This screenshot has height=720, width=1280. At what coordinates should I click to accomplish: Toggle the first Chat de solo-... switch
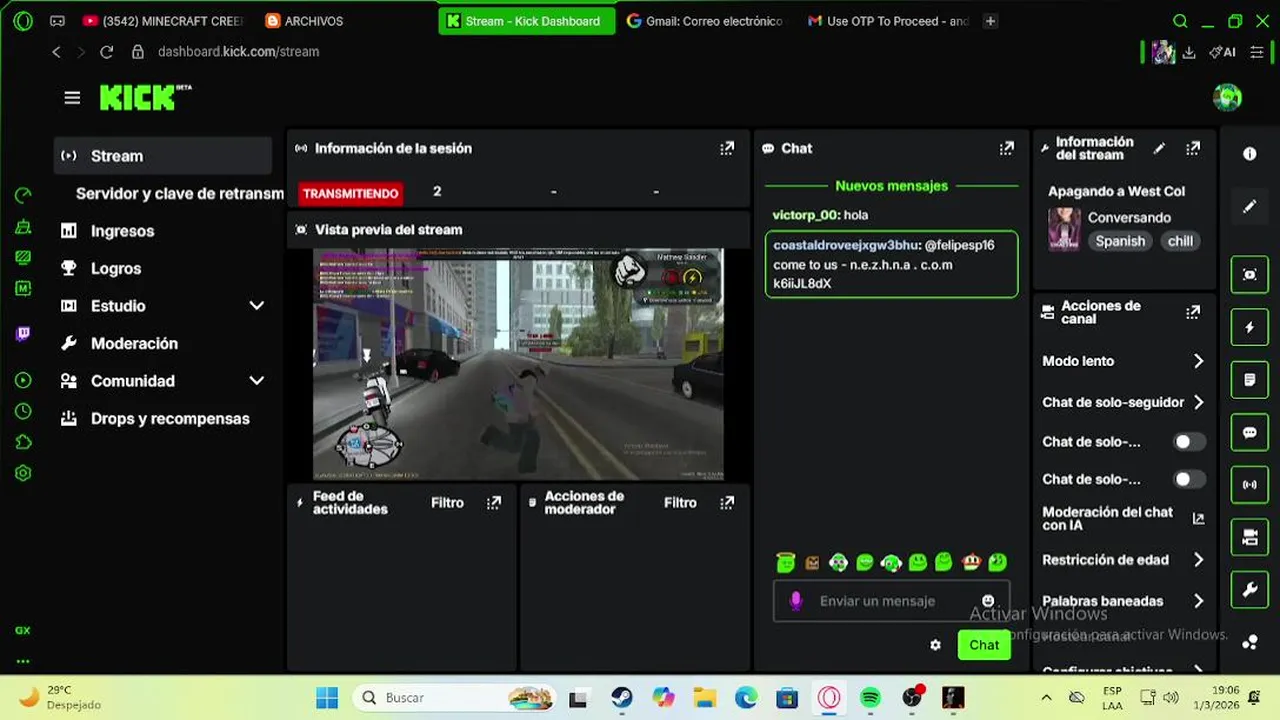[x=1189, y=442]
